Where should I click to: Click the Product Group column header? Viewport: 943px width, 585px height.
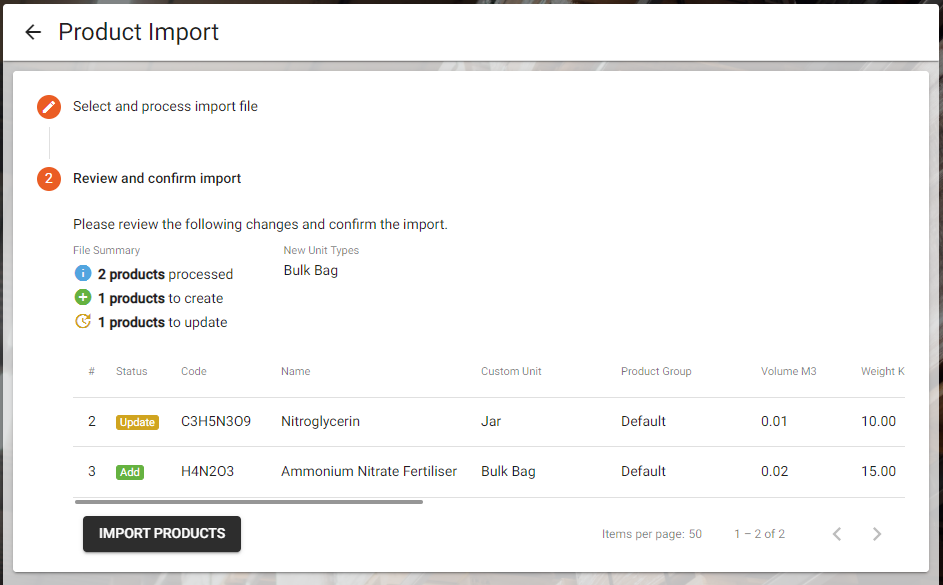656,372
